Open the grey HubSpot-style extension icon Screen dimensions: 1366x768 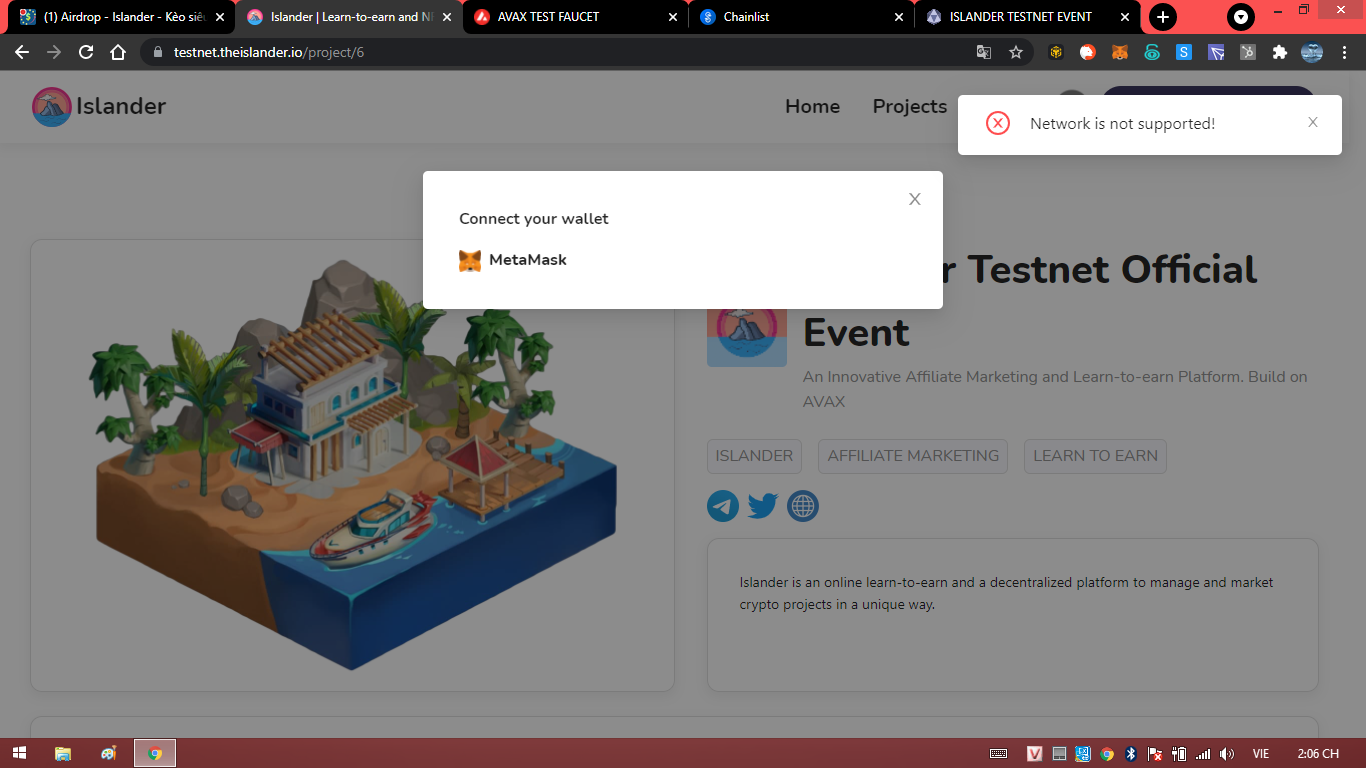click(1248, 52)
